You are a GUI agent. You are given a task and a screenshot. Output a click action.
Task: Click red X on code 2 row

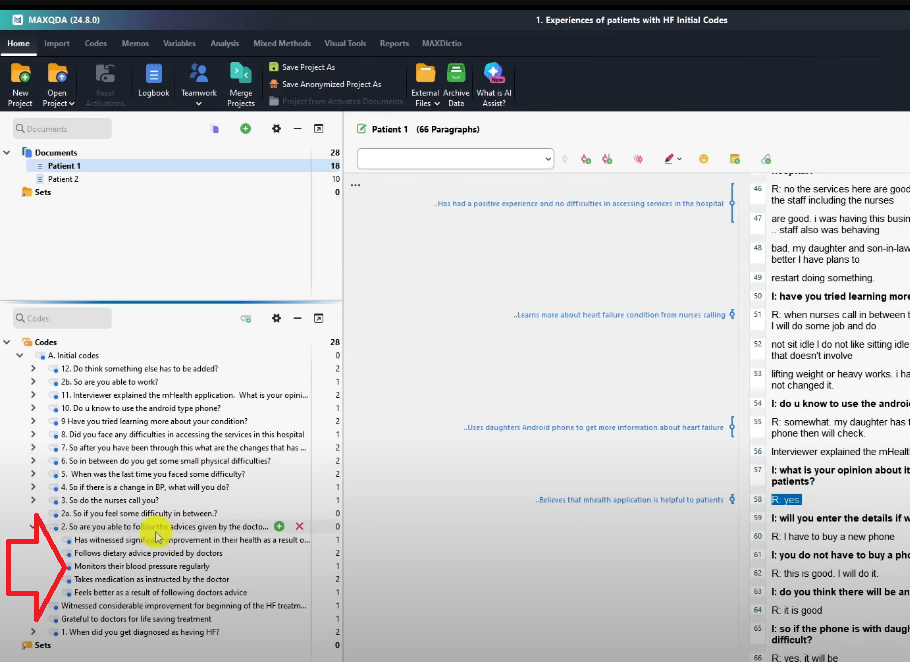[x=299, y=526]
